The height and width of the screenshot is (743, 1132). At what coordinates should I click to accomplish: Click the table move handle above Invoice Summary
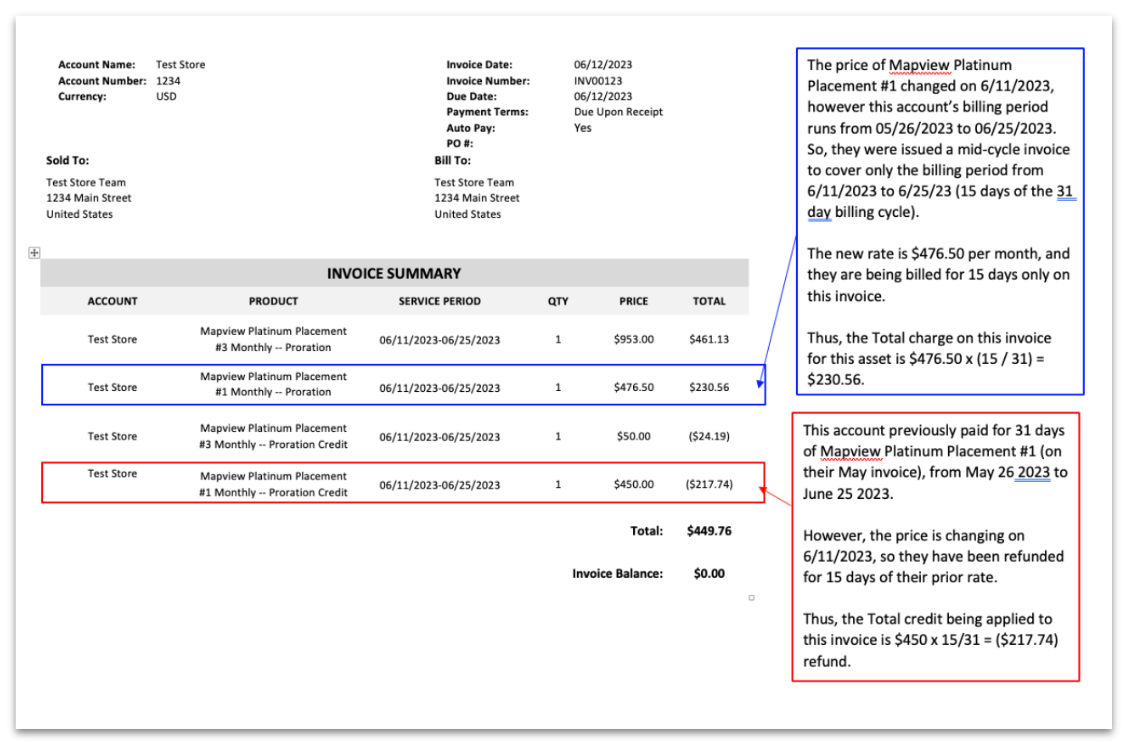[x=34, y=253]
